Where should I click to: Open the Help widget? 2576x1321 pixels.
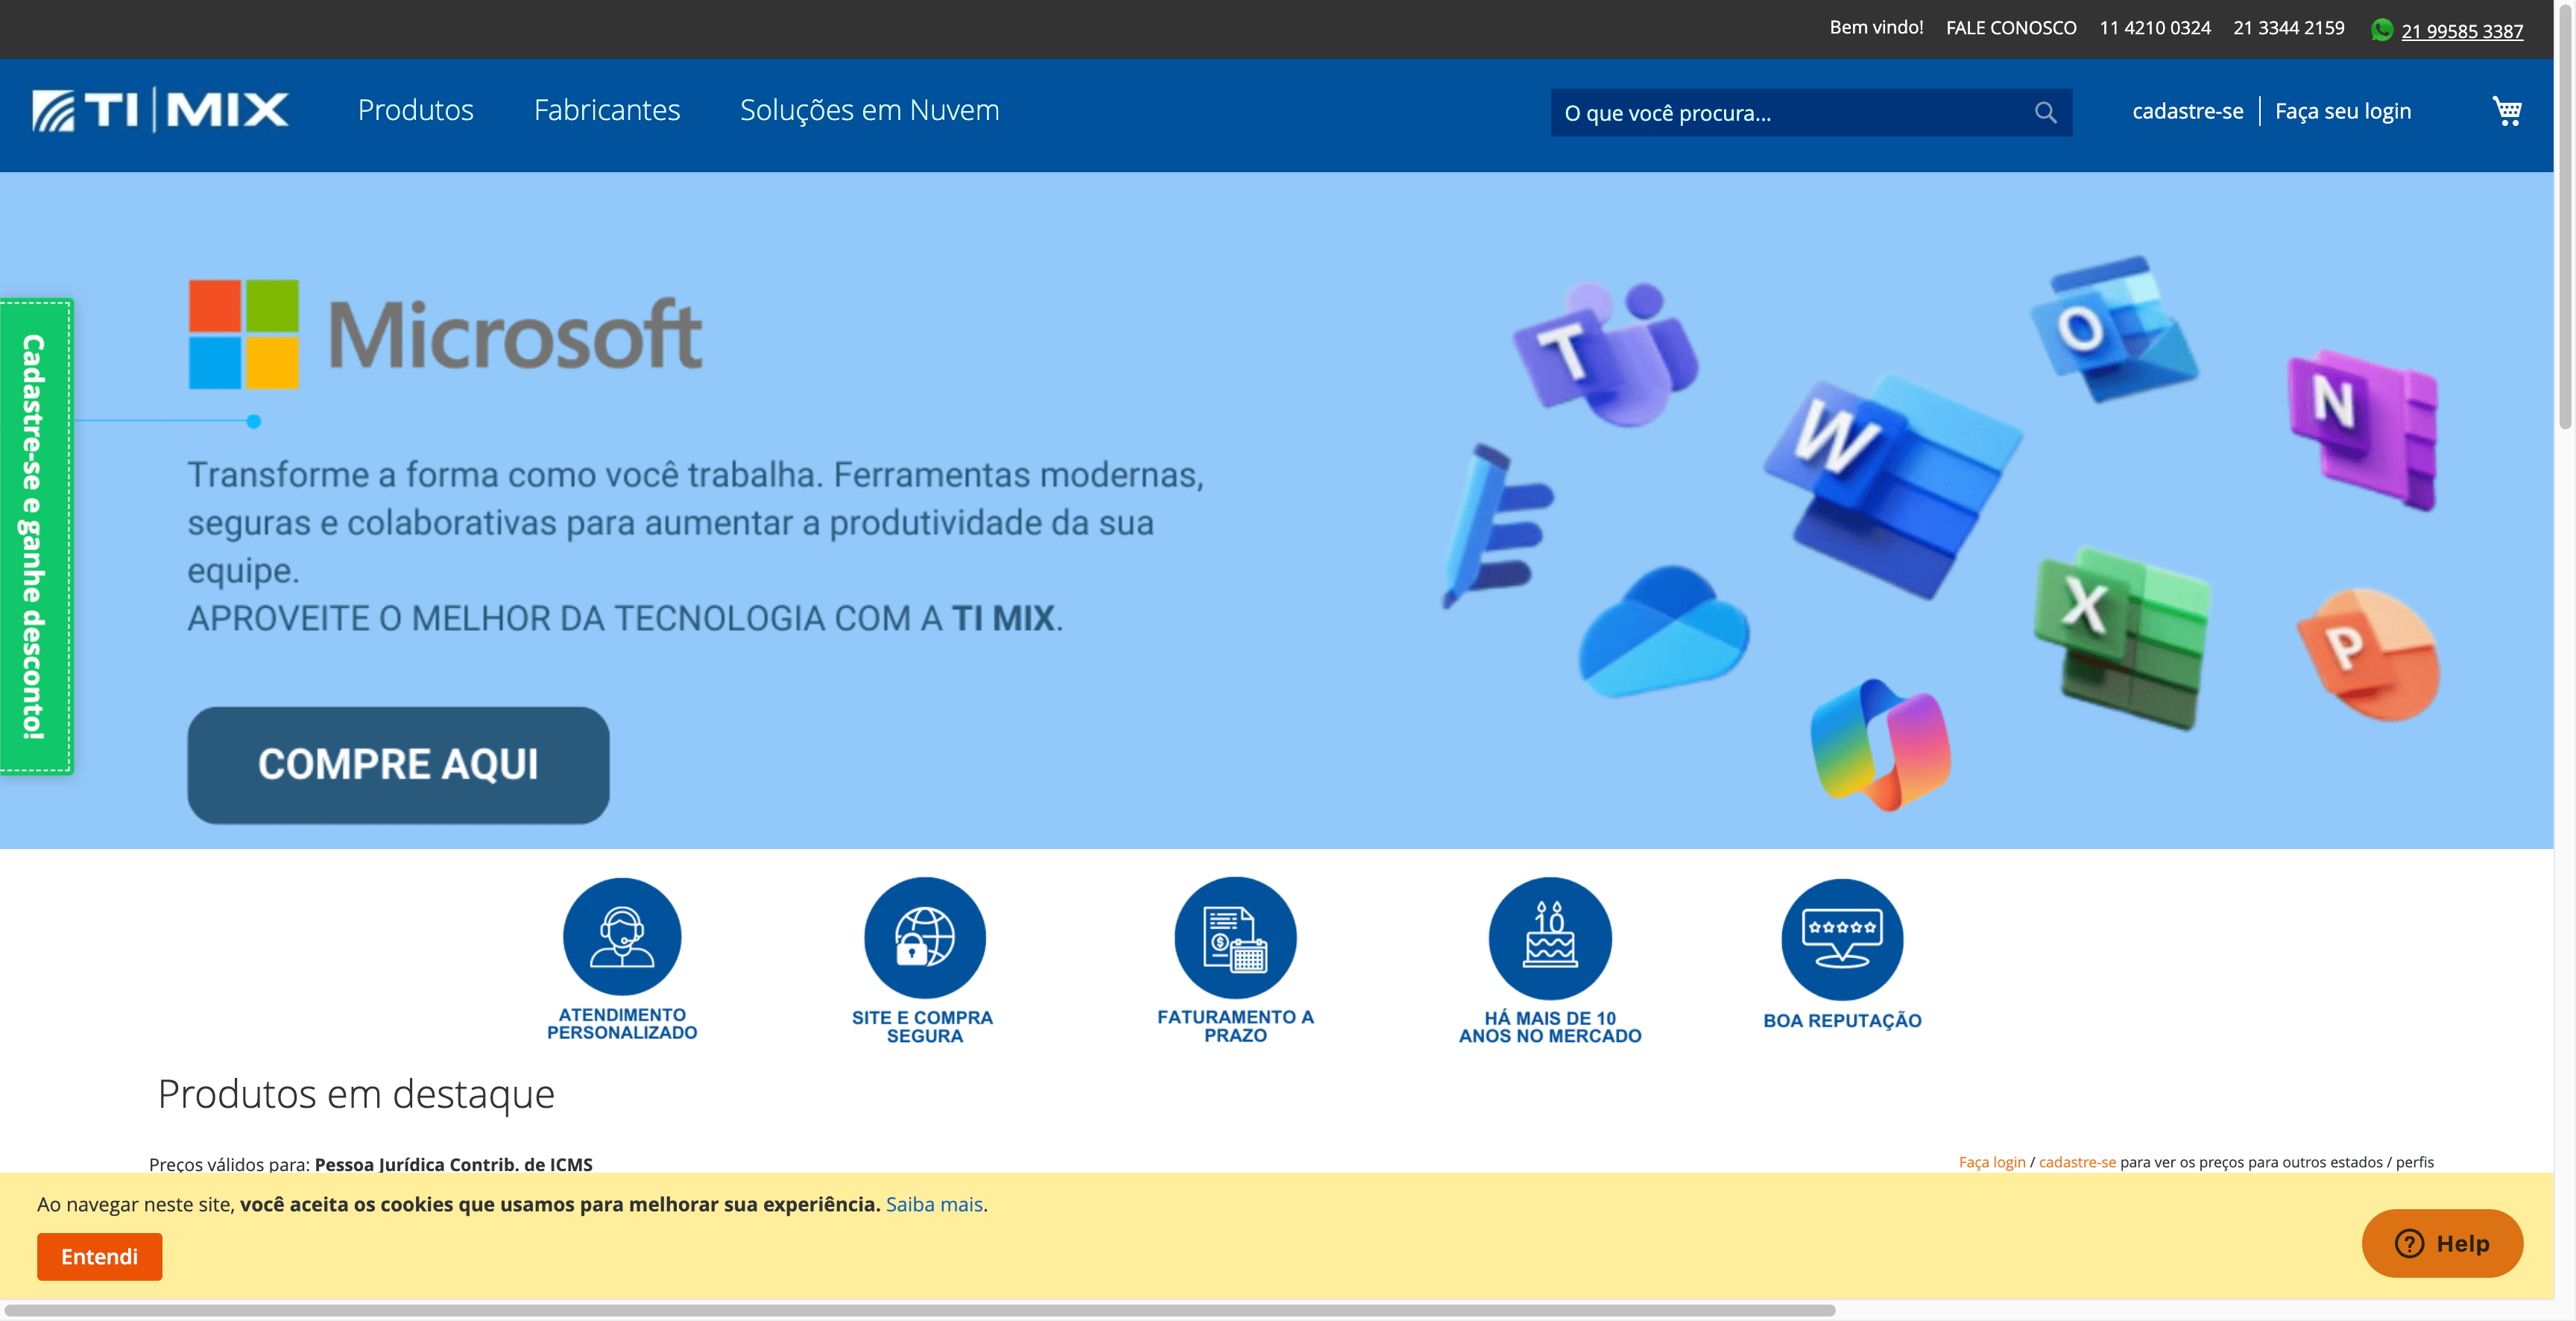click(x=2441, y=1243)
